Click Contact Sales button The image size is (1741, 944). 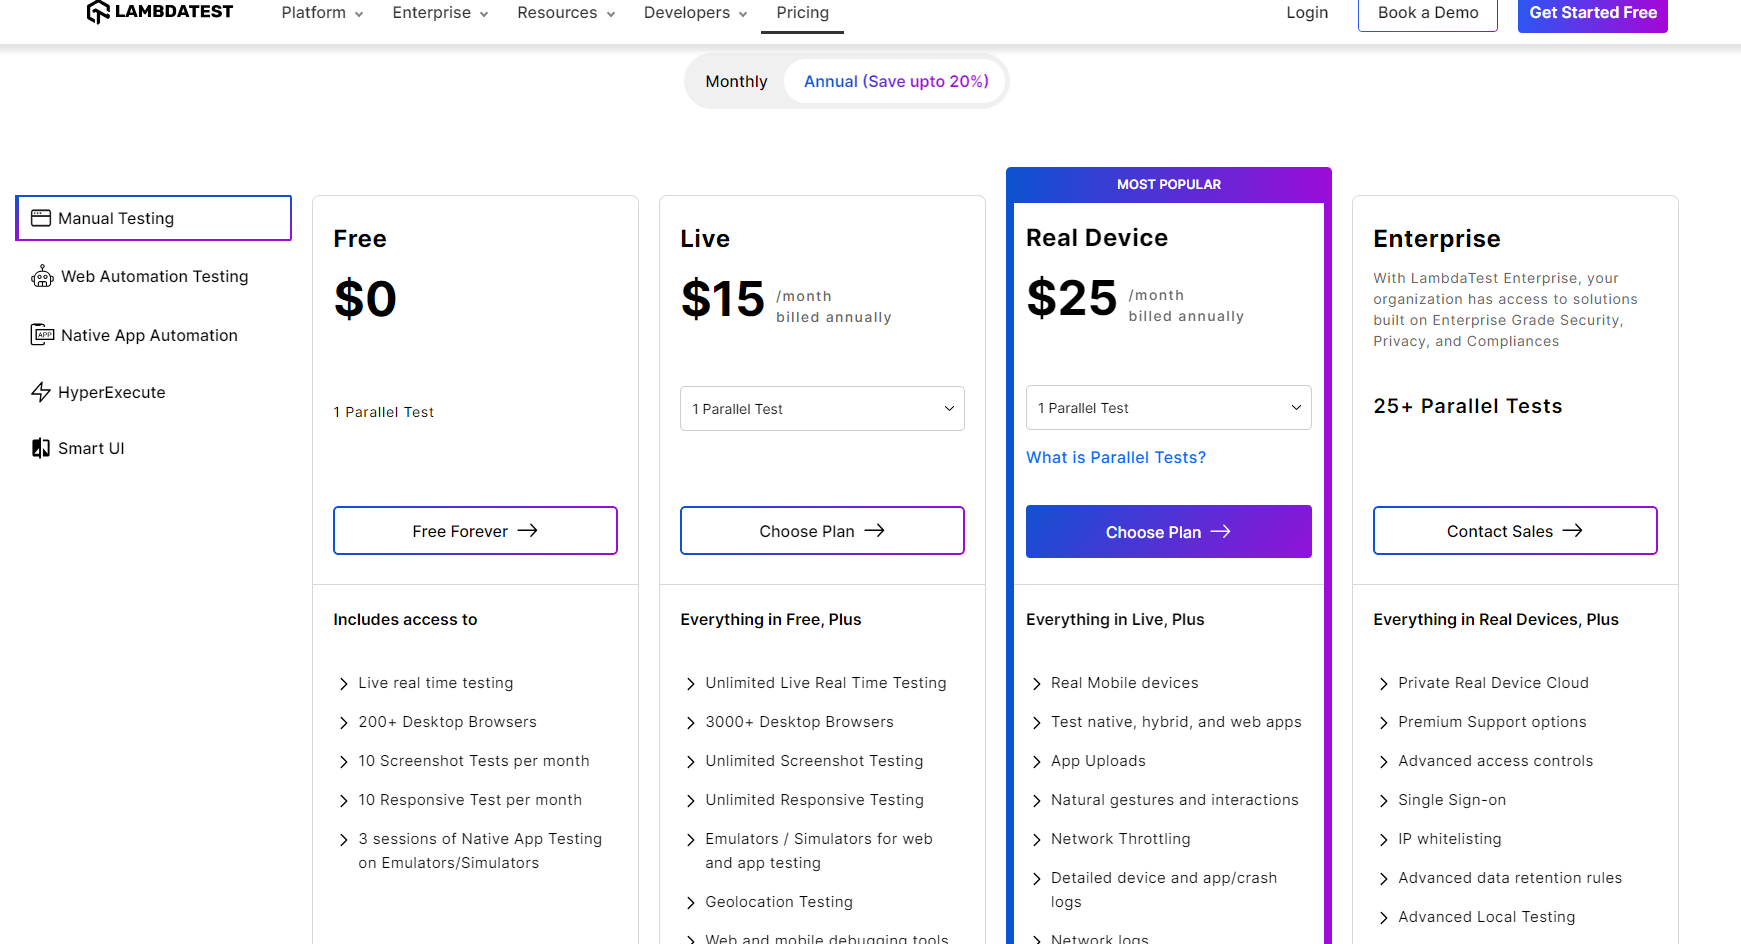pos(1515,531)
